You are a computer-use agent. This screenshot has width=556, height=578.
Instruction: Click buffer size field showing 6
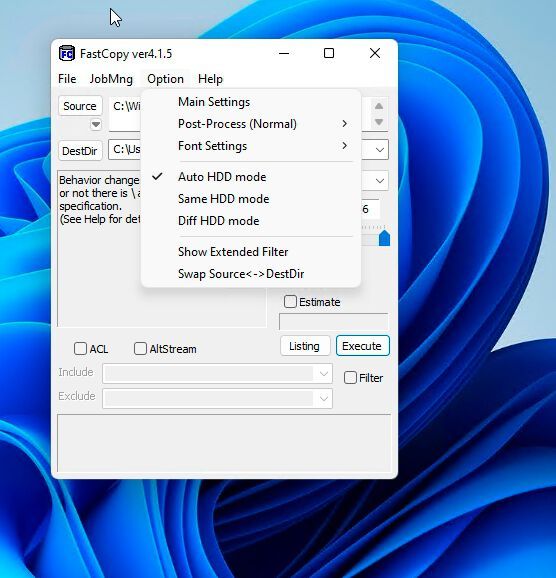[x=370, y=209]
